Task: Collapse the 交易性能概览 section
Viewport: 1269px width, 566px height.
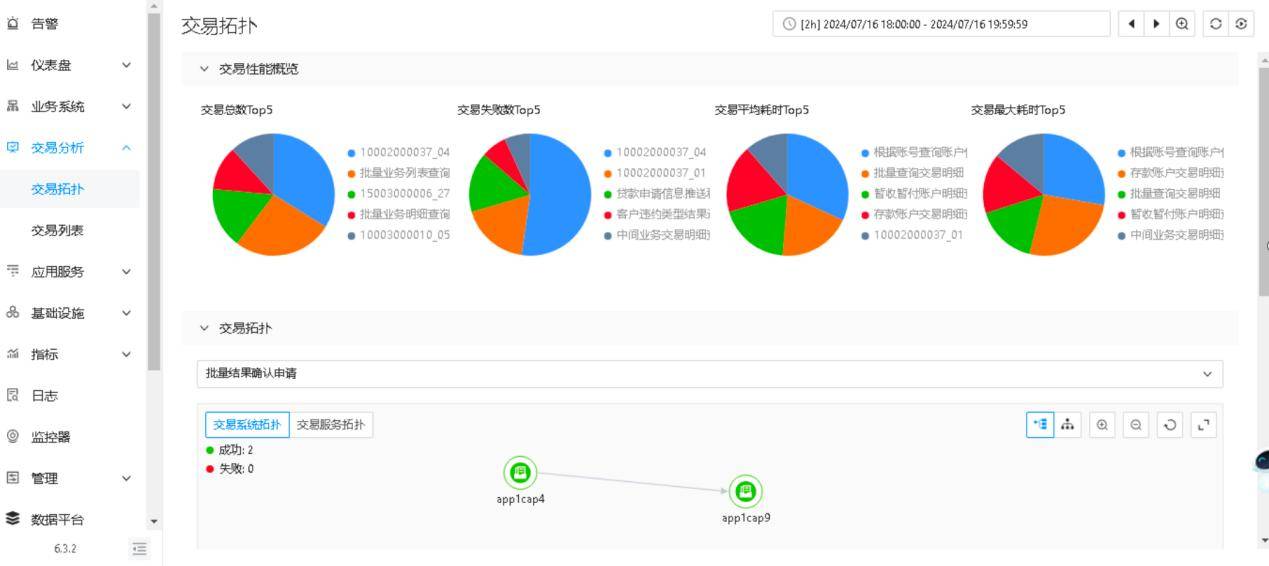Action: (205, 69)
